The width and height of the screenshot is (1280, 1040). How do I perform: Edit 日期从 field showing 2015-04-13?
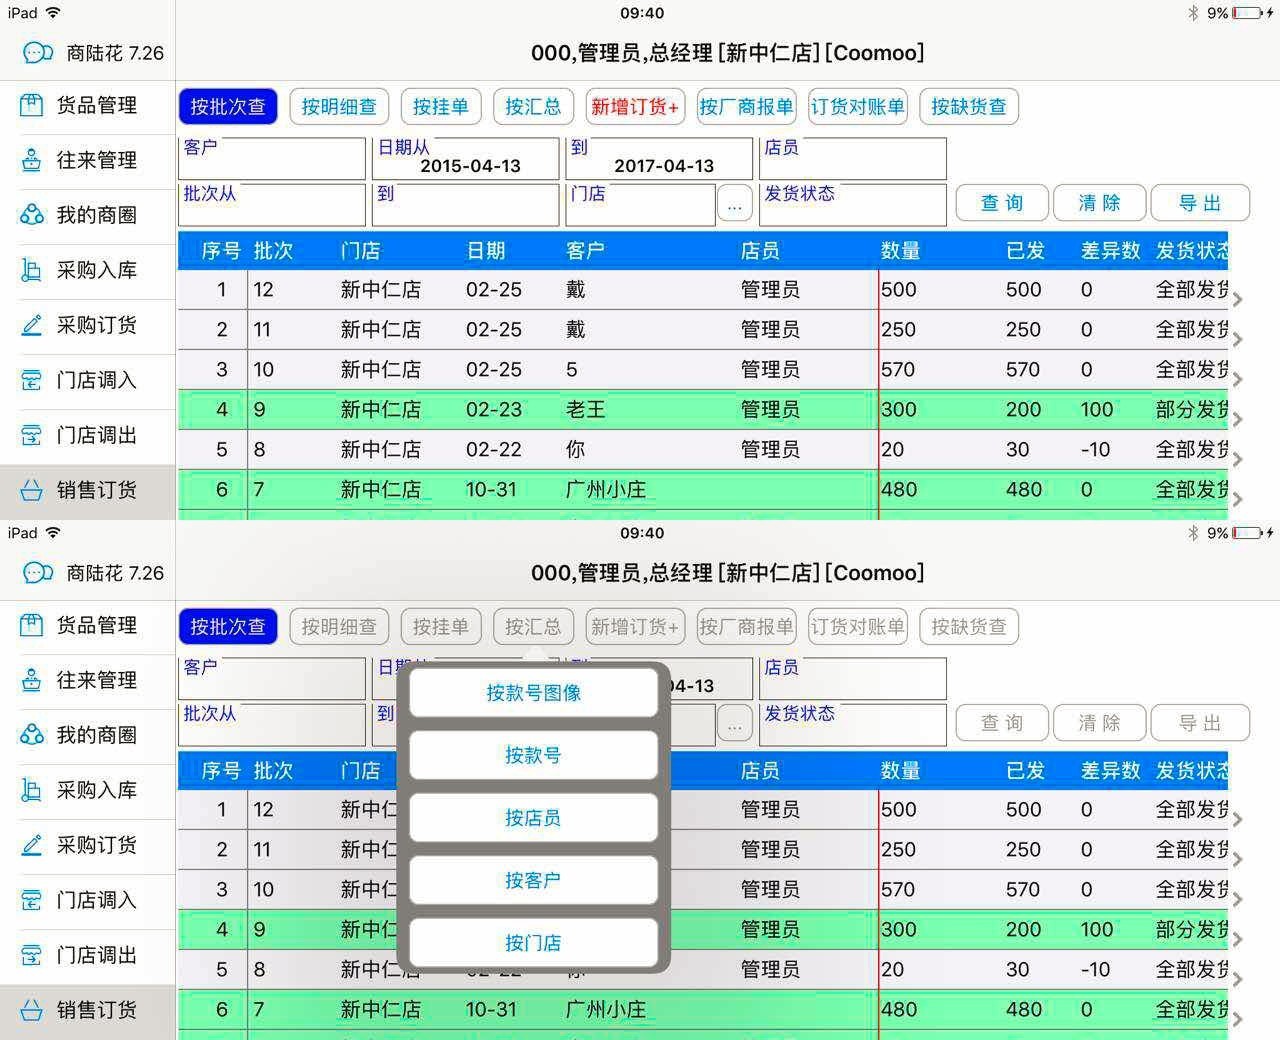(466, 159)
